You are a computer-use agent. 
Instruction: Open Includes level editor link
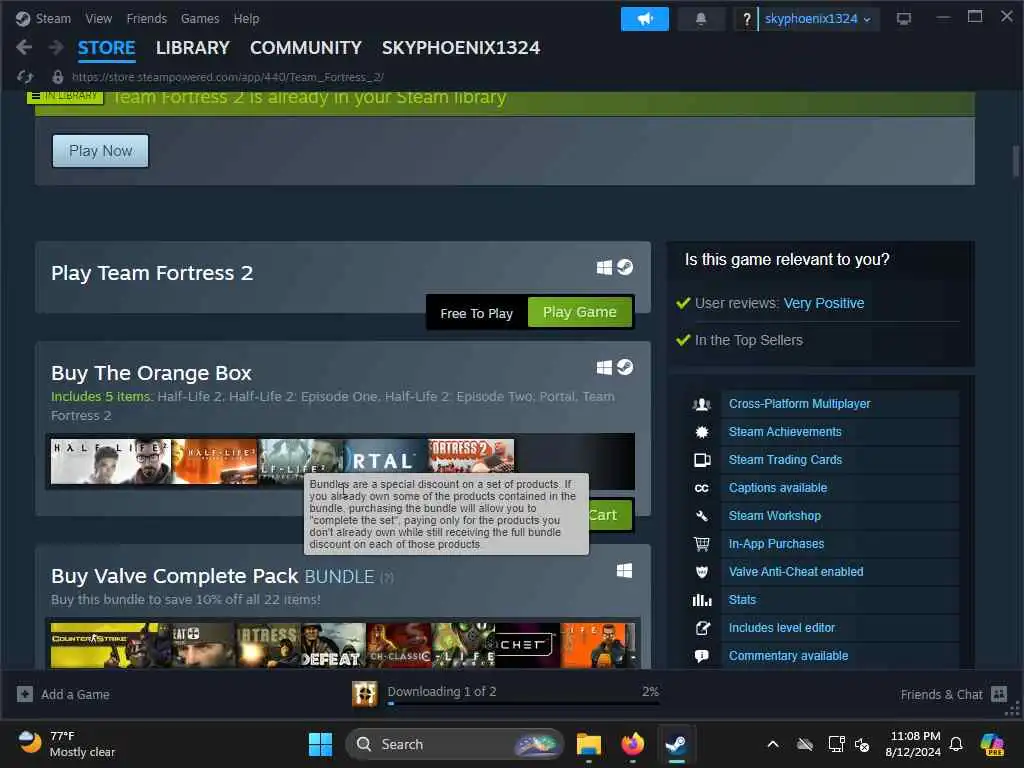click(x=782, y=628)
